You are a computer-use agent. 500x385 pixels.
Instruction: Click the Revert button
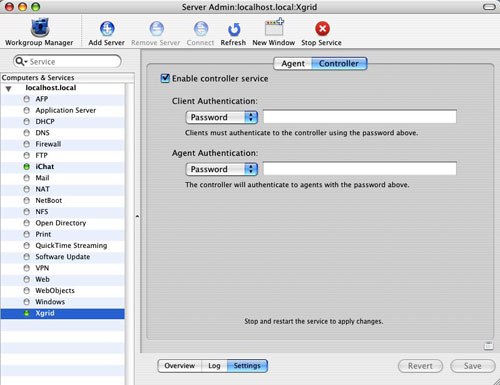420,366
